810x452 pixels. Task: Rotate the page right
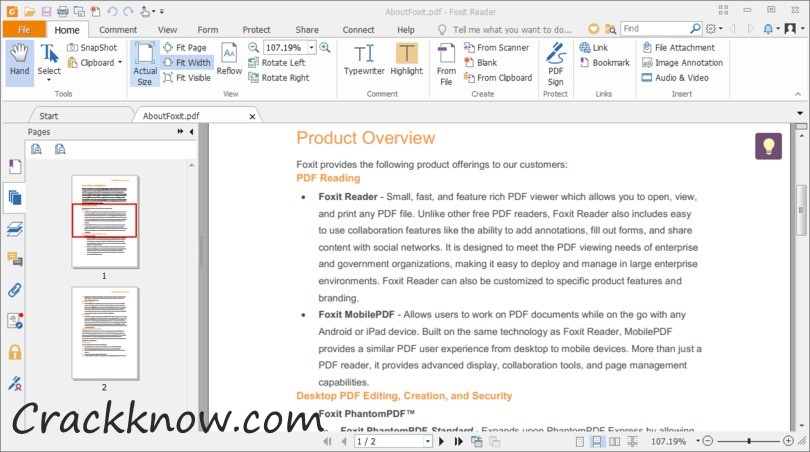click(279, 77)
